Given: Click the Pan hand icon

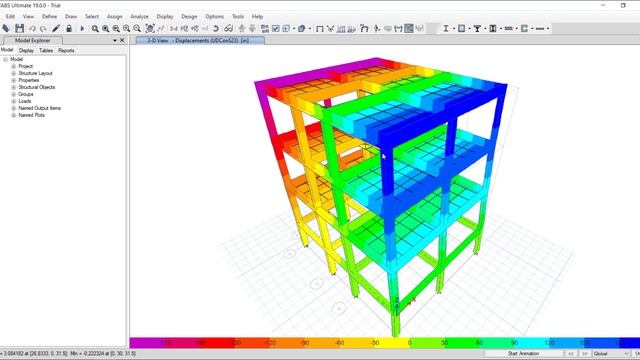Looking at the screenshot, I should [x=150, y=29].
